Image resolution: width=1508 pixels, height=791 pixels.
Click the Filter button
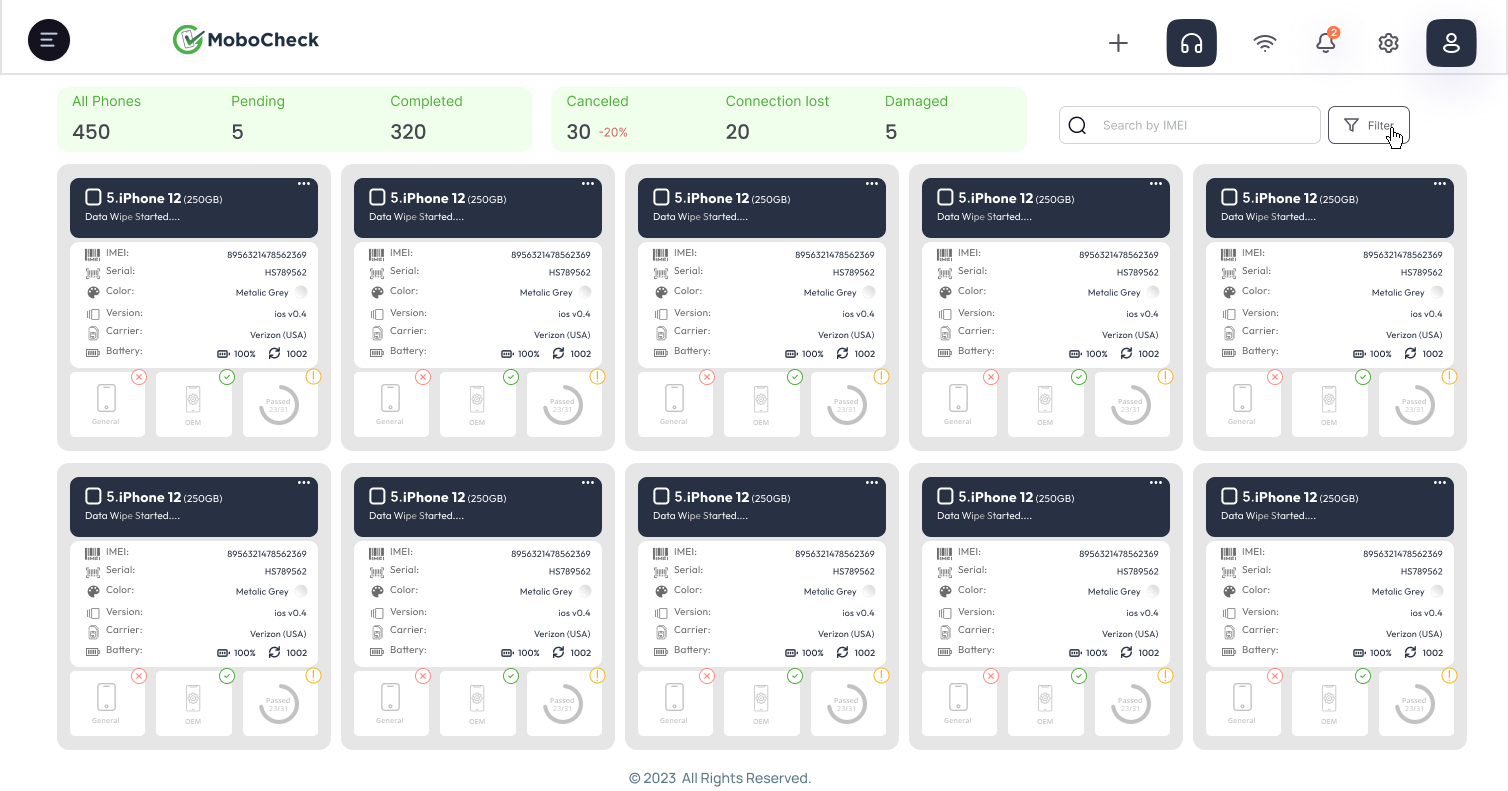click(1368, 125)
